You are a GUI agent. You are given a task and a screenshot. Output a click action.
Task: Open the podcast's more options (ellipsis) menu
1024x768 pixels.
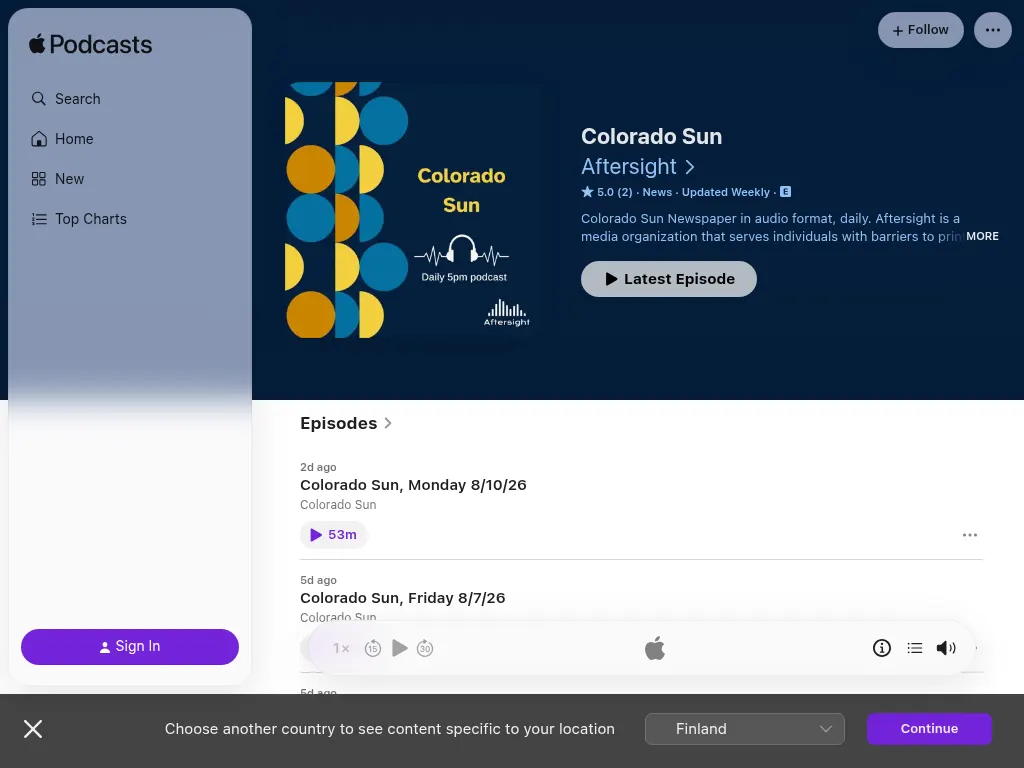[993, 30]
